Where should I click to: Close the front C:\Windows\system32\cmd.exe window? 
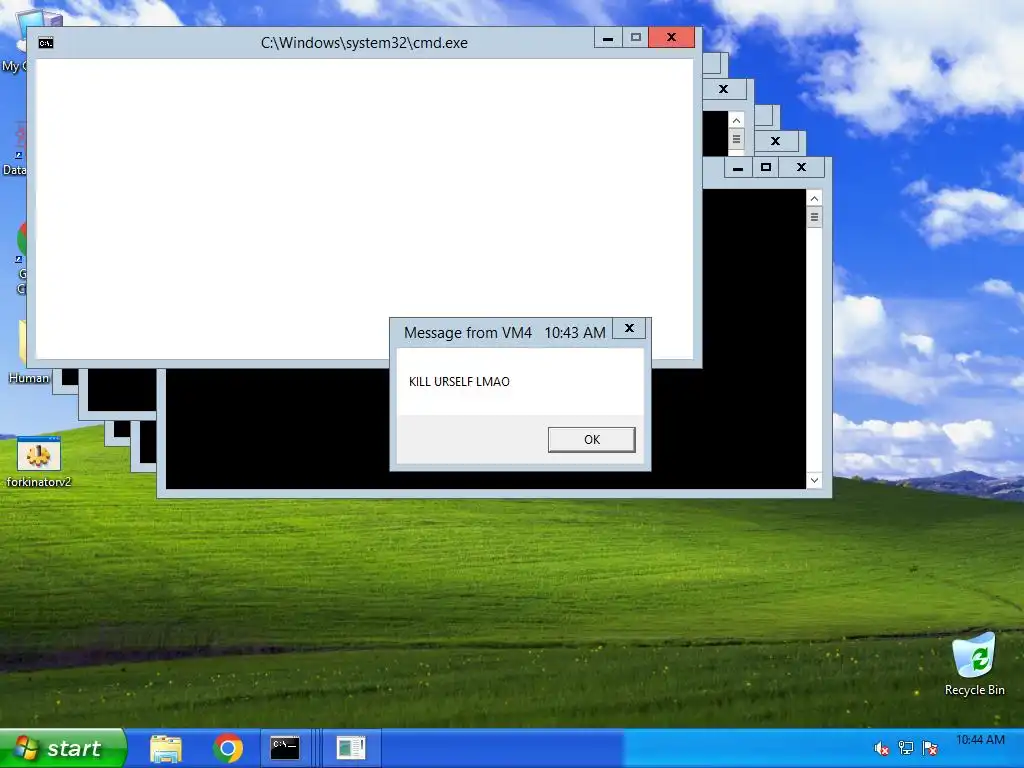point(671,38)
